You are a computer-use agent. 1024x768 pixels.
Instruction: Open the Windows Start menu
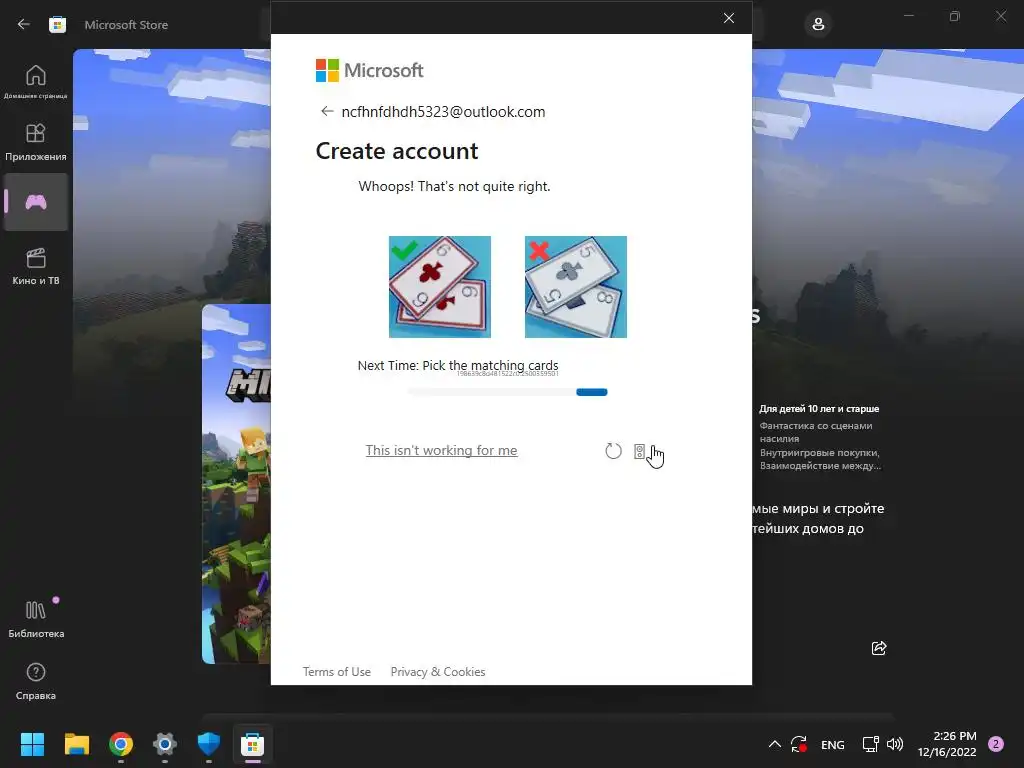(x=32, y=744)
